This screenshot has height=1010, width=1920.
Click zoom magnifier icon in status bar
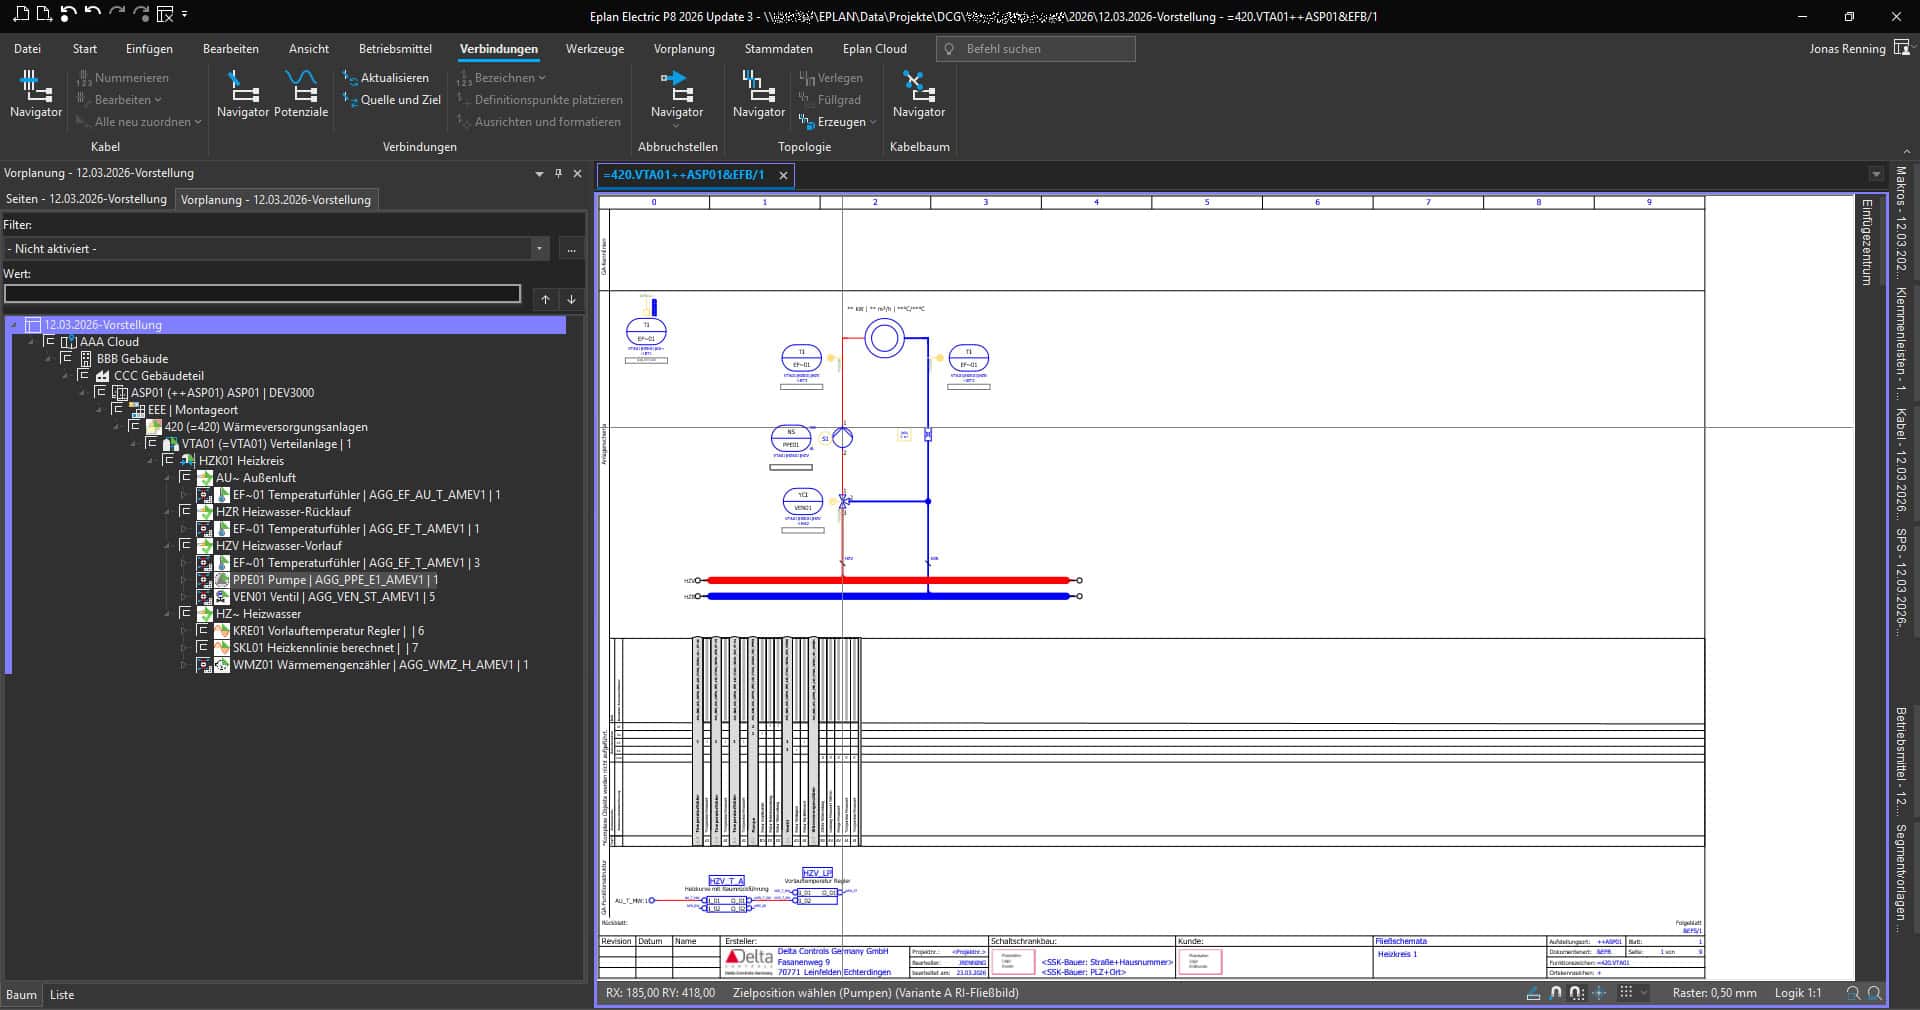point(1853,993)
